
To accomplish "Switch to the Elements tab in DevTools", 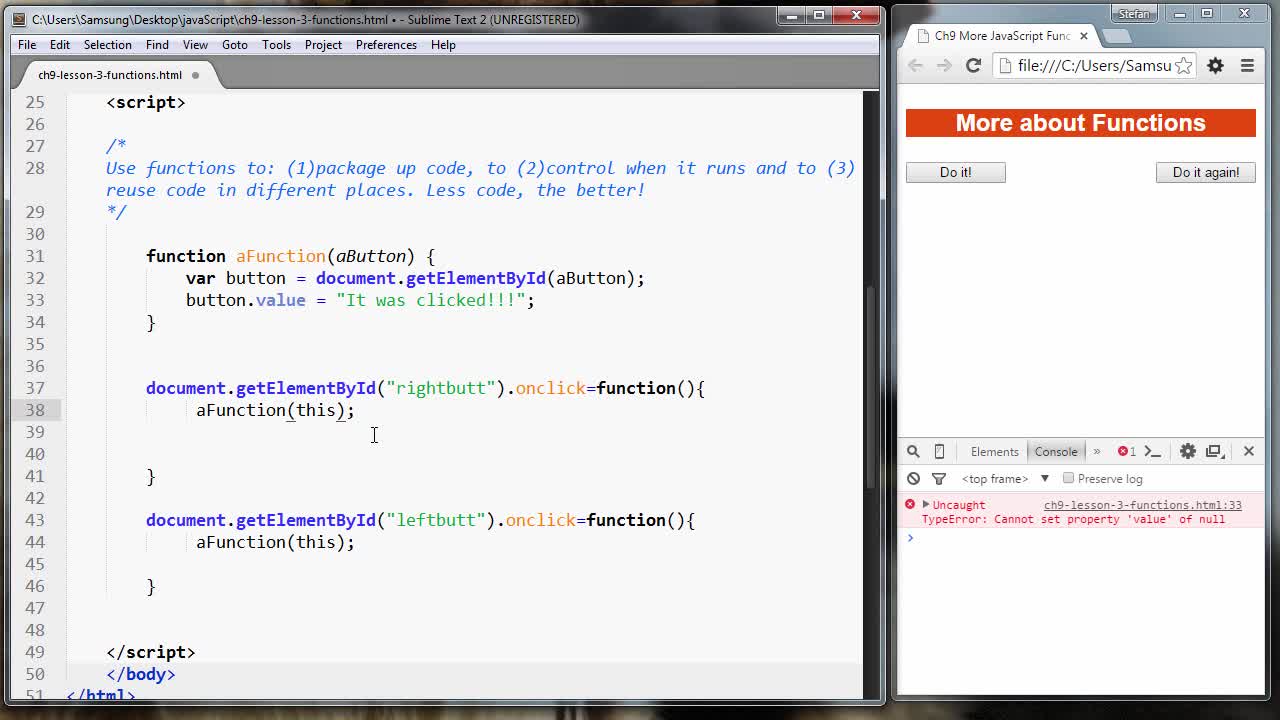I will tap(994, 452).
